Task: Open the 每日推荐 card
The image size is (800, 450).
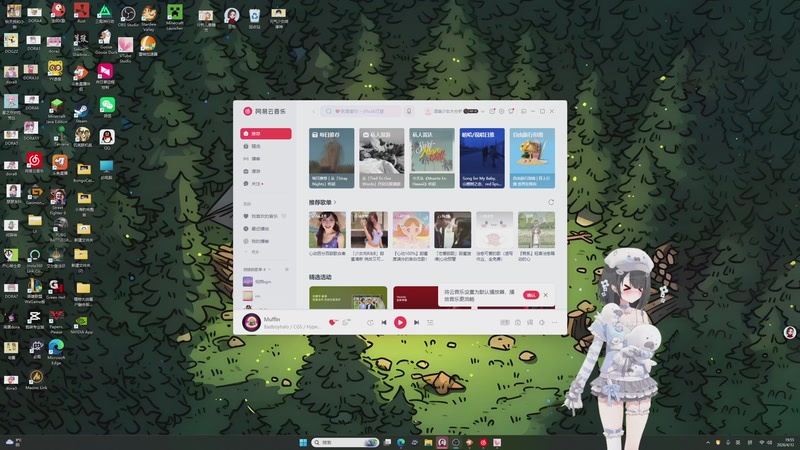Action: (331, 158)
